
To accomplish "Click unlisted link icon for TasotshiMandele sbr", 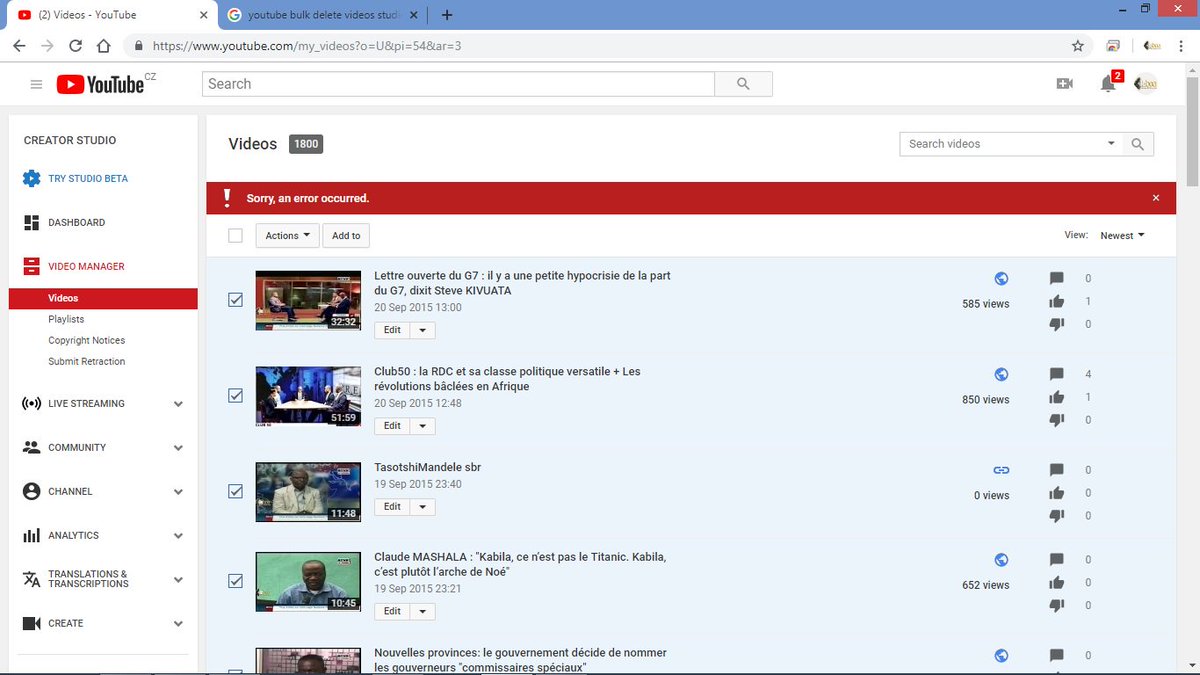I will [x=1001, y=470].
